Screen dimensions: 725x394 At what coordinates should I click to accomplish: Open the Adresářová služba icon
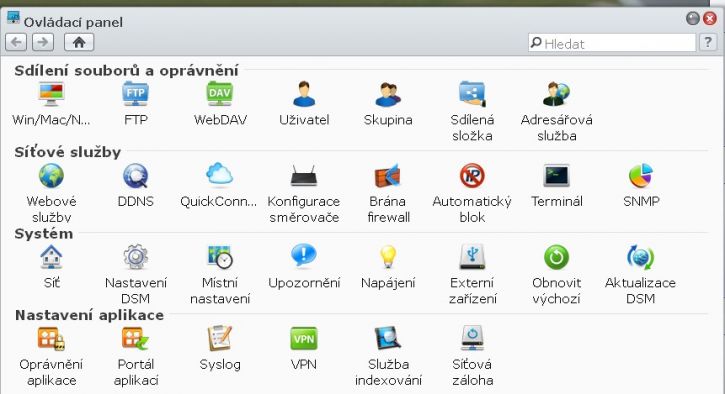556,94
